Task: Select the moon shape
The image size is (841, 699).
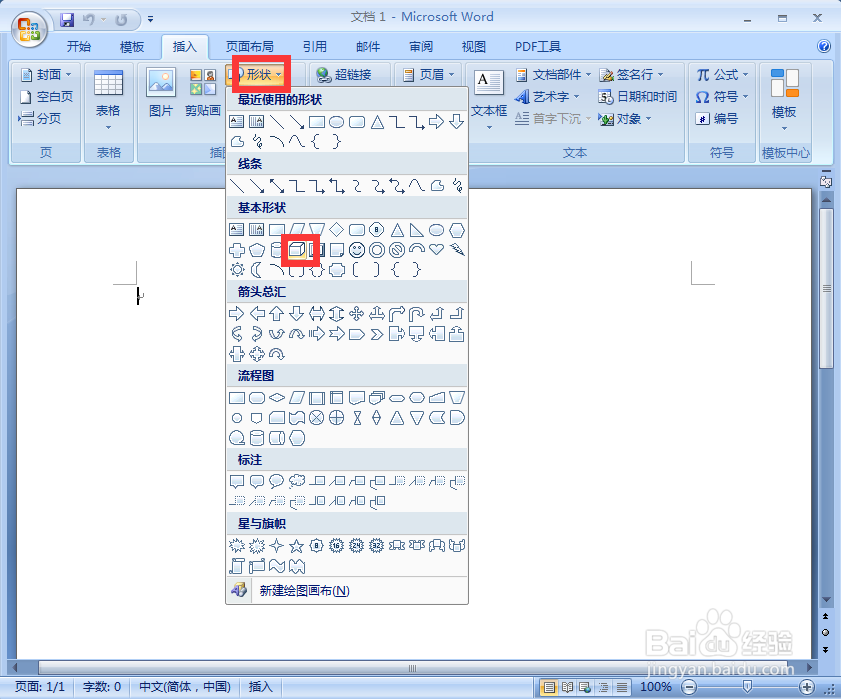Action: [x=257, y=270]
